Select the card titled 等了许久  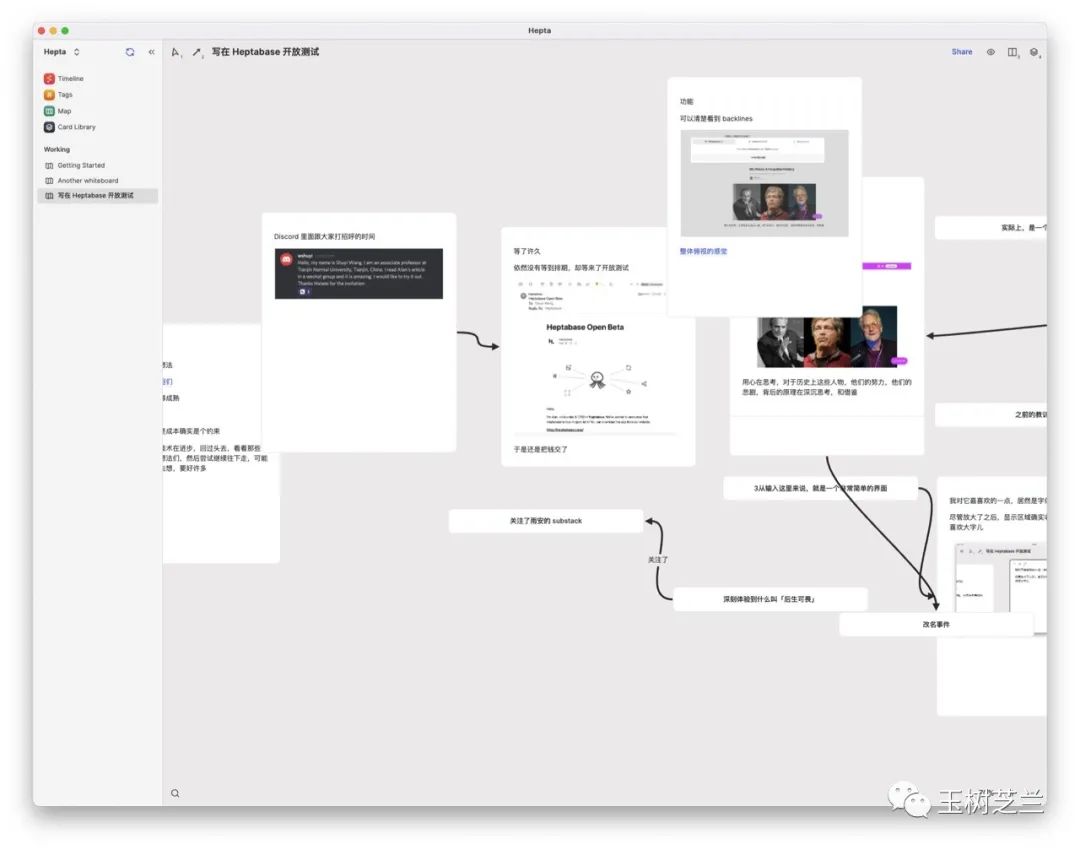(598, 346)
